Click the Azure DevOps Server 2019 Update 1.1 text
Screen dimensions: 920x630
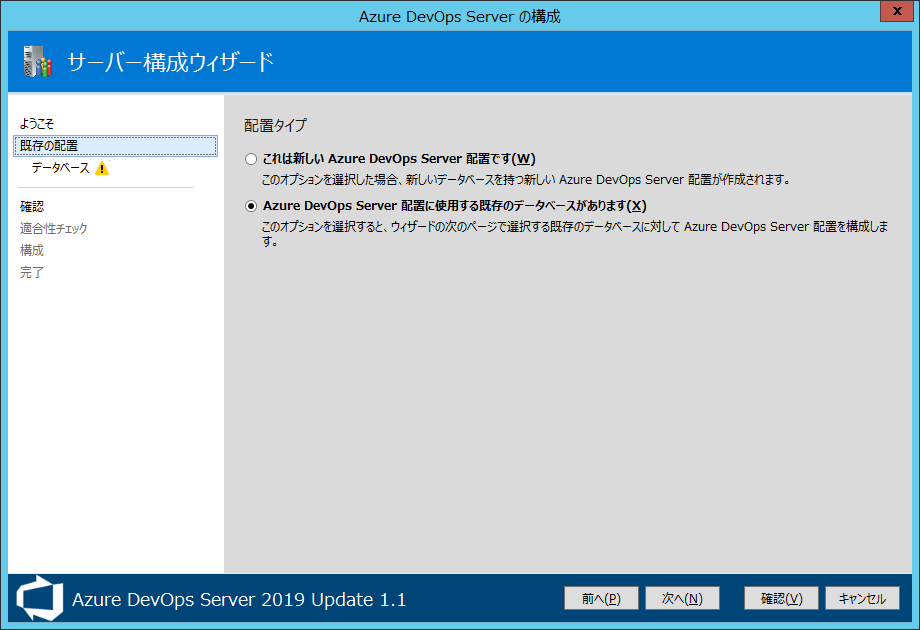[x=239, y=599]
